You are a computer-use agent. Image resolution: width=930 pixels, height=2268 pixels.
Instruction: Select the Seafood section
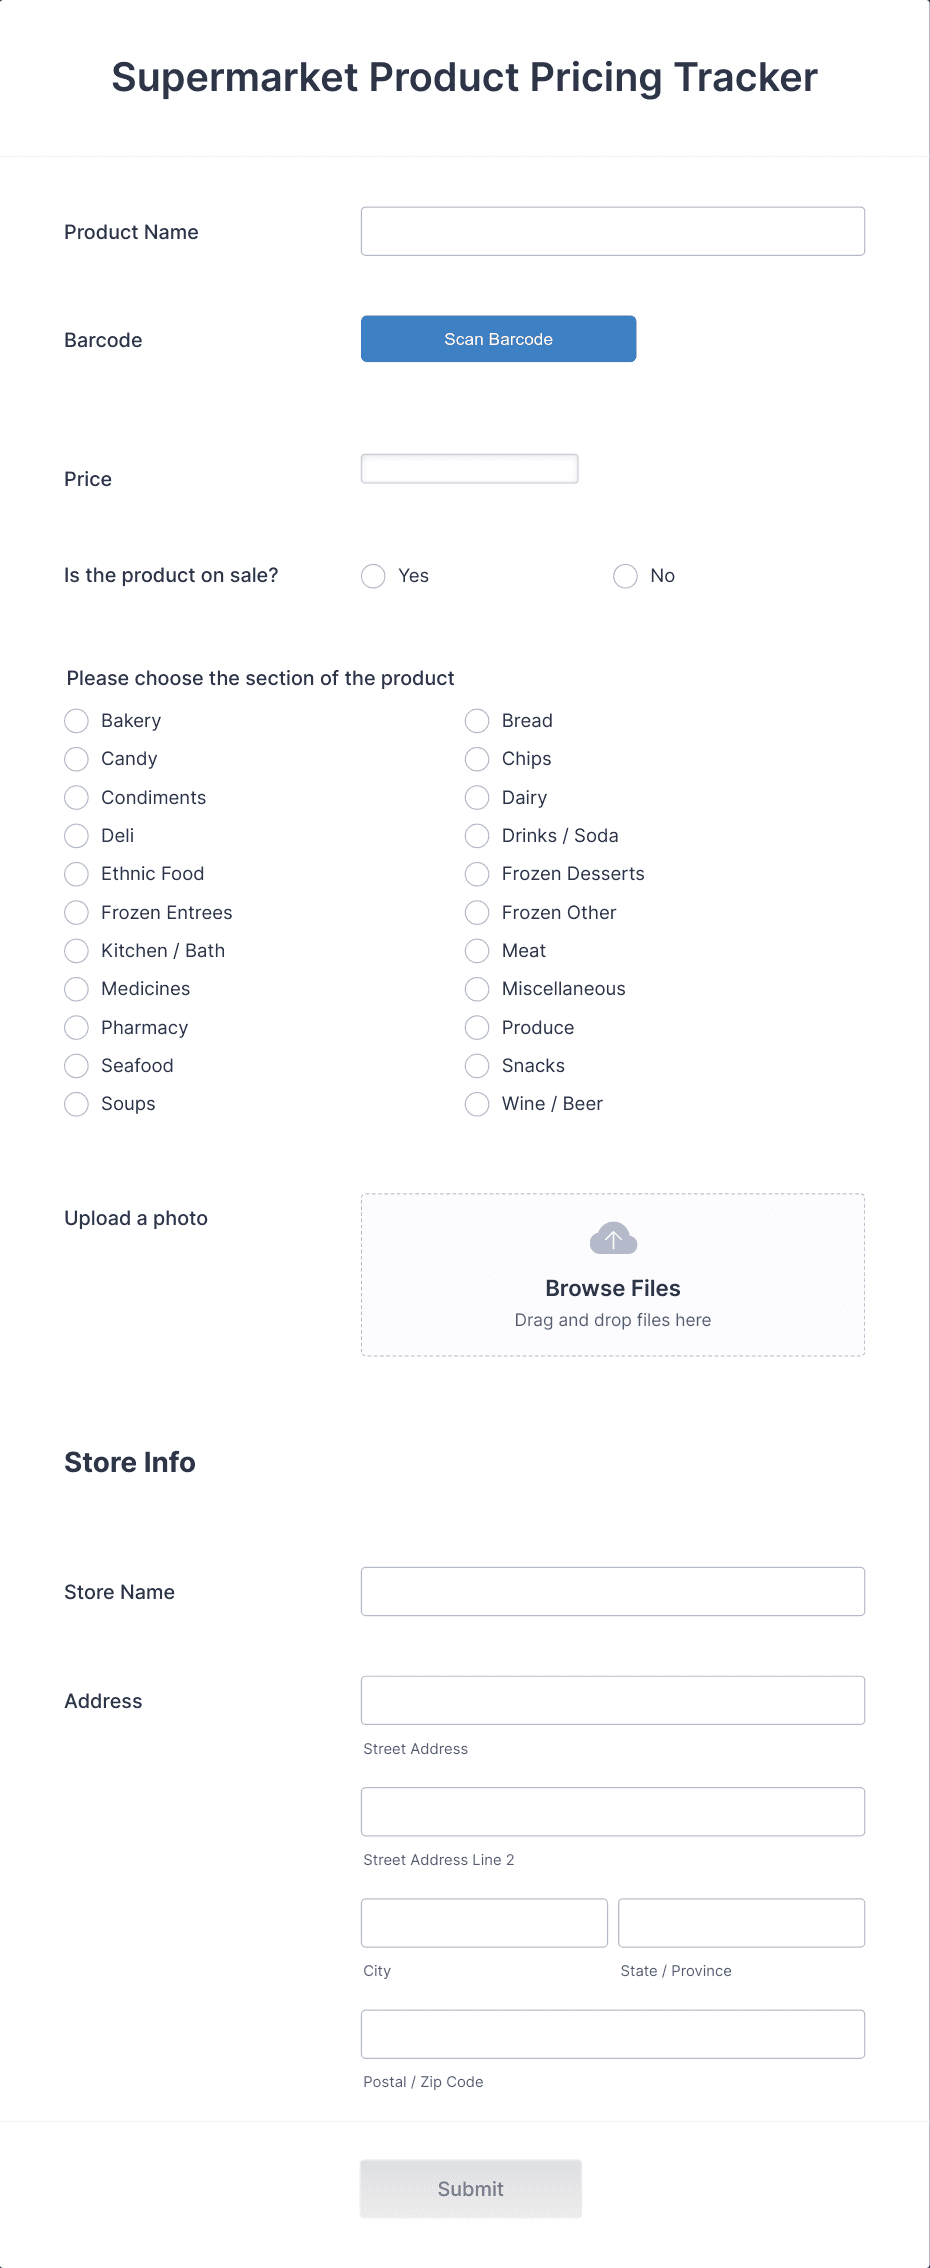[x=76, y=1066]
